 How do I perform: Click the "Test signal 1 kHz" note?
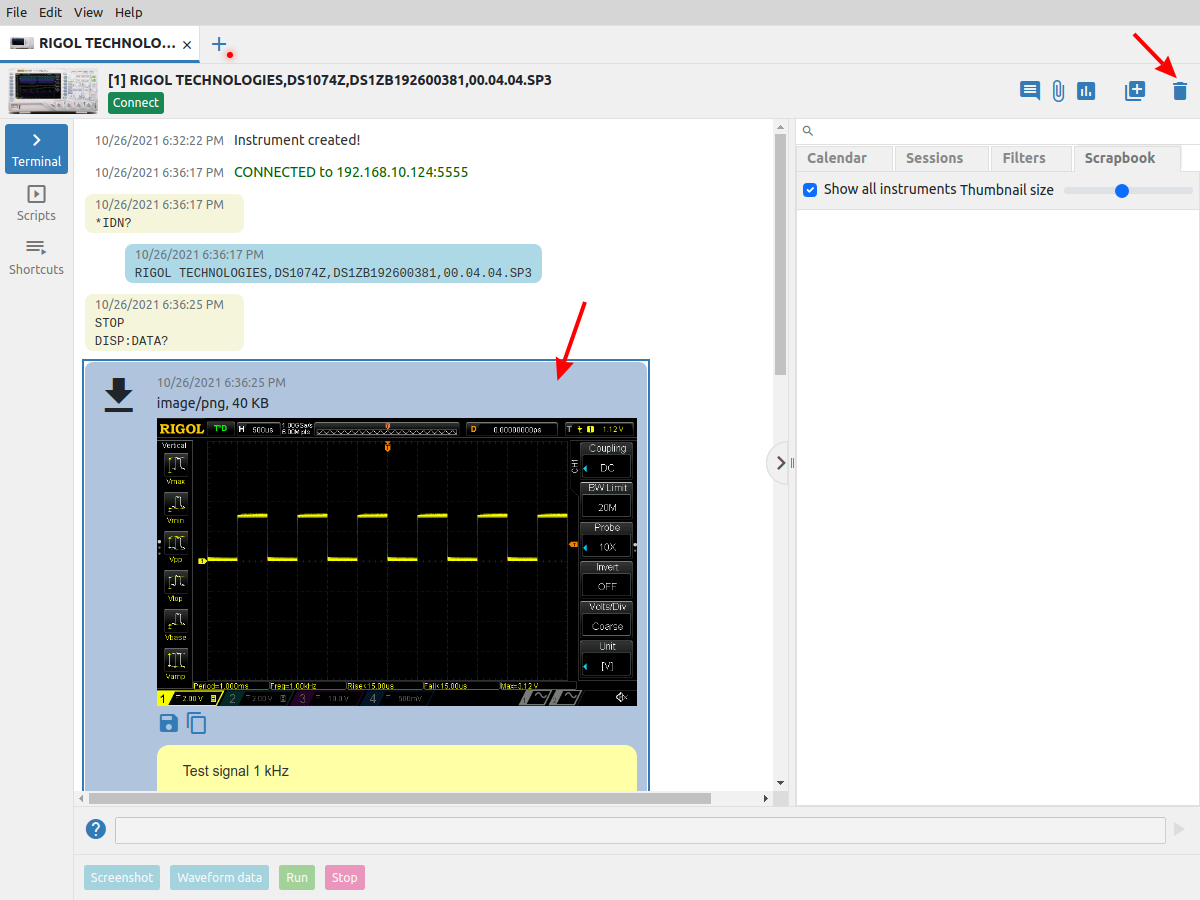(x=397, y=768)
